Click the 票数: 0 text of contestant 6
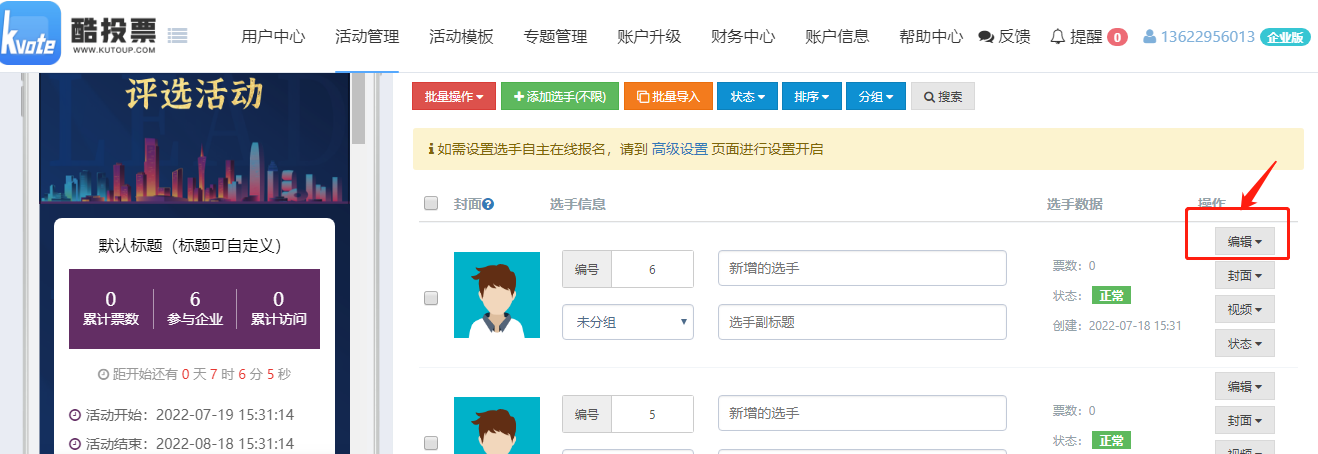 pyautogui.click(x=1074, y=266)
